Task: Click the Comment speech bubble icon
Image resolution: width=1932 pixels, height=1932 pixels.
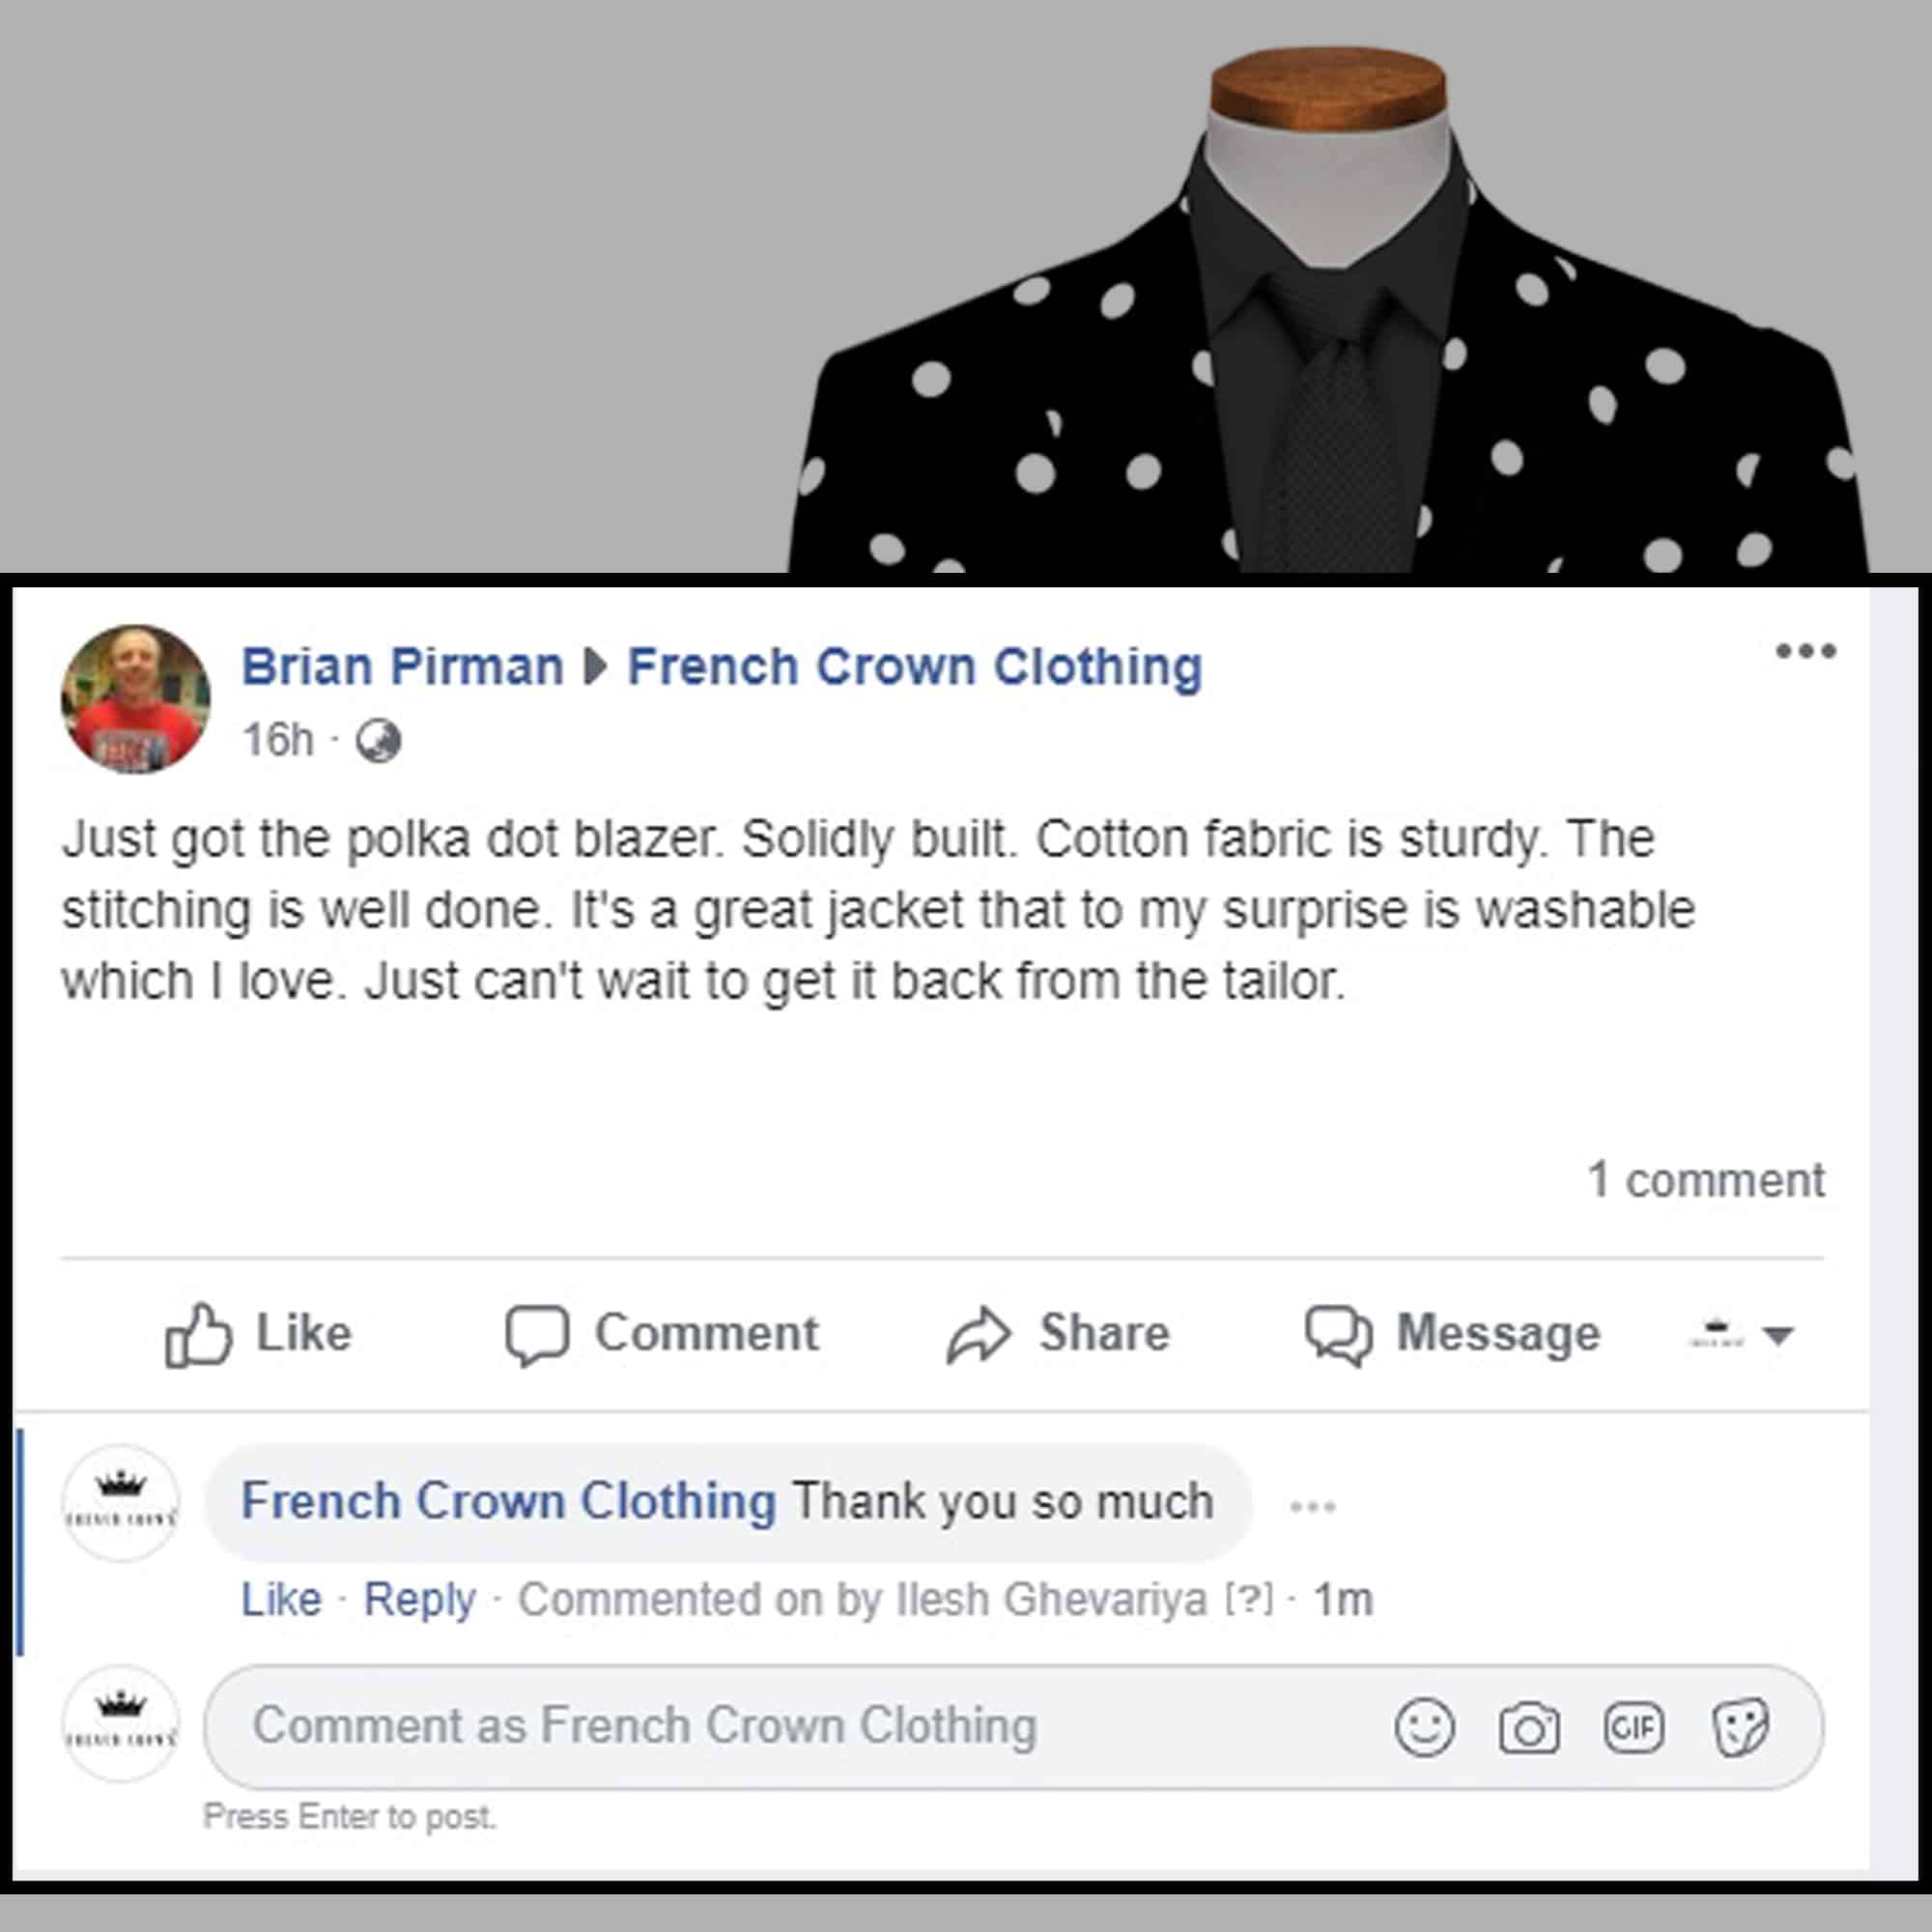Action: point(537,1335)
